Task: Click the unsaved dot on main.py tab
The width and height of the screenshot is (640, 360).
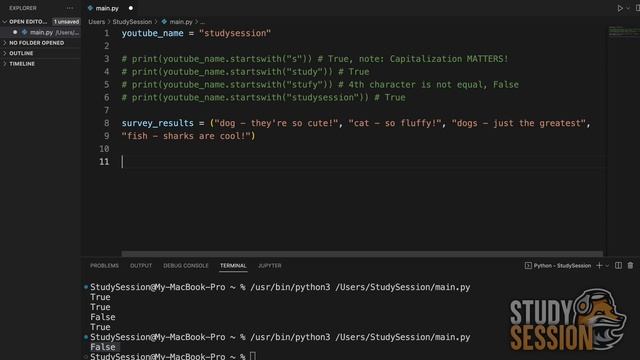Action: pos(131,8)
